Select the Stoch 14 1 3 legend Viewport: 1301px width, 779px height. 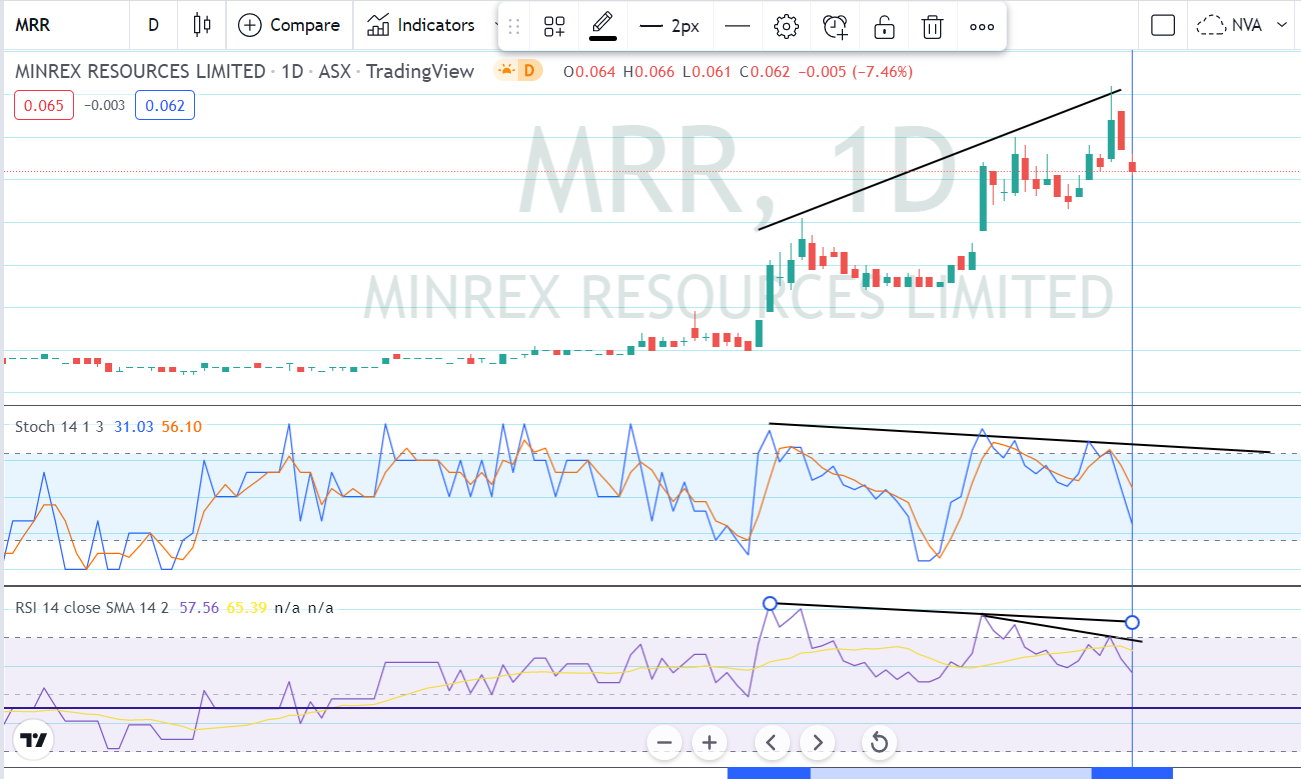(x=59, y=426)
